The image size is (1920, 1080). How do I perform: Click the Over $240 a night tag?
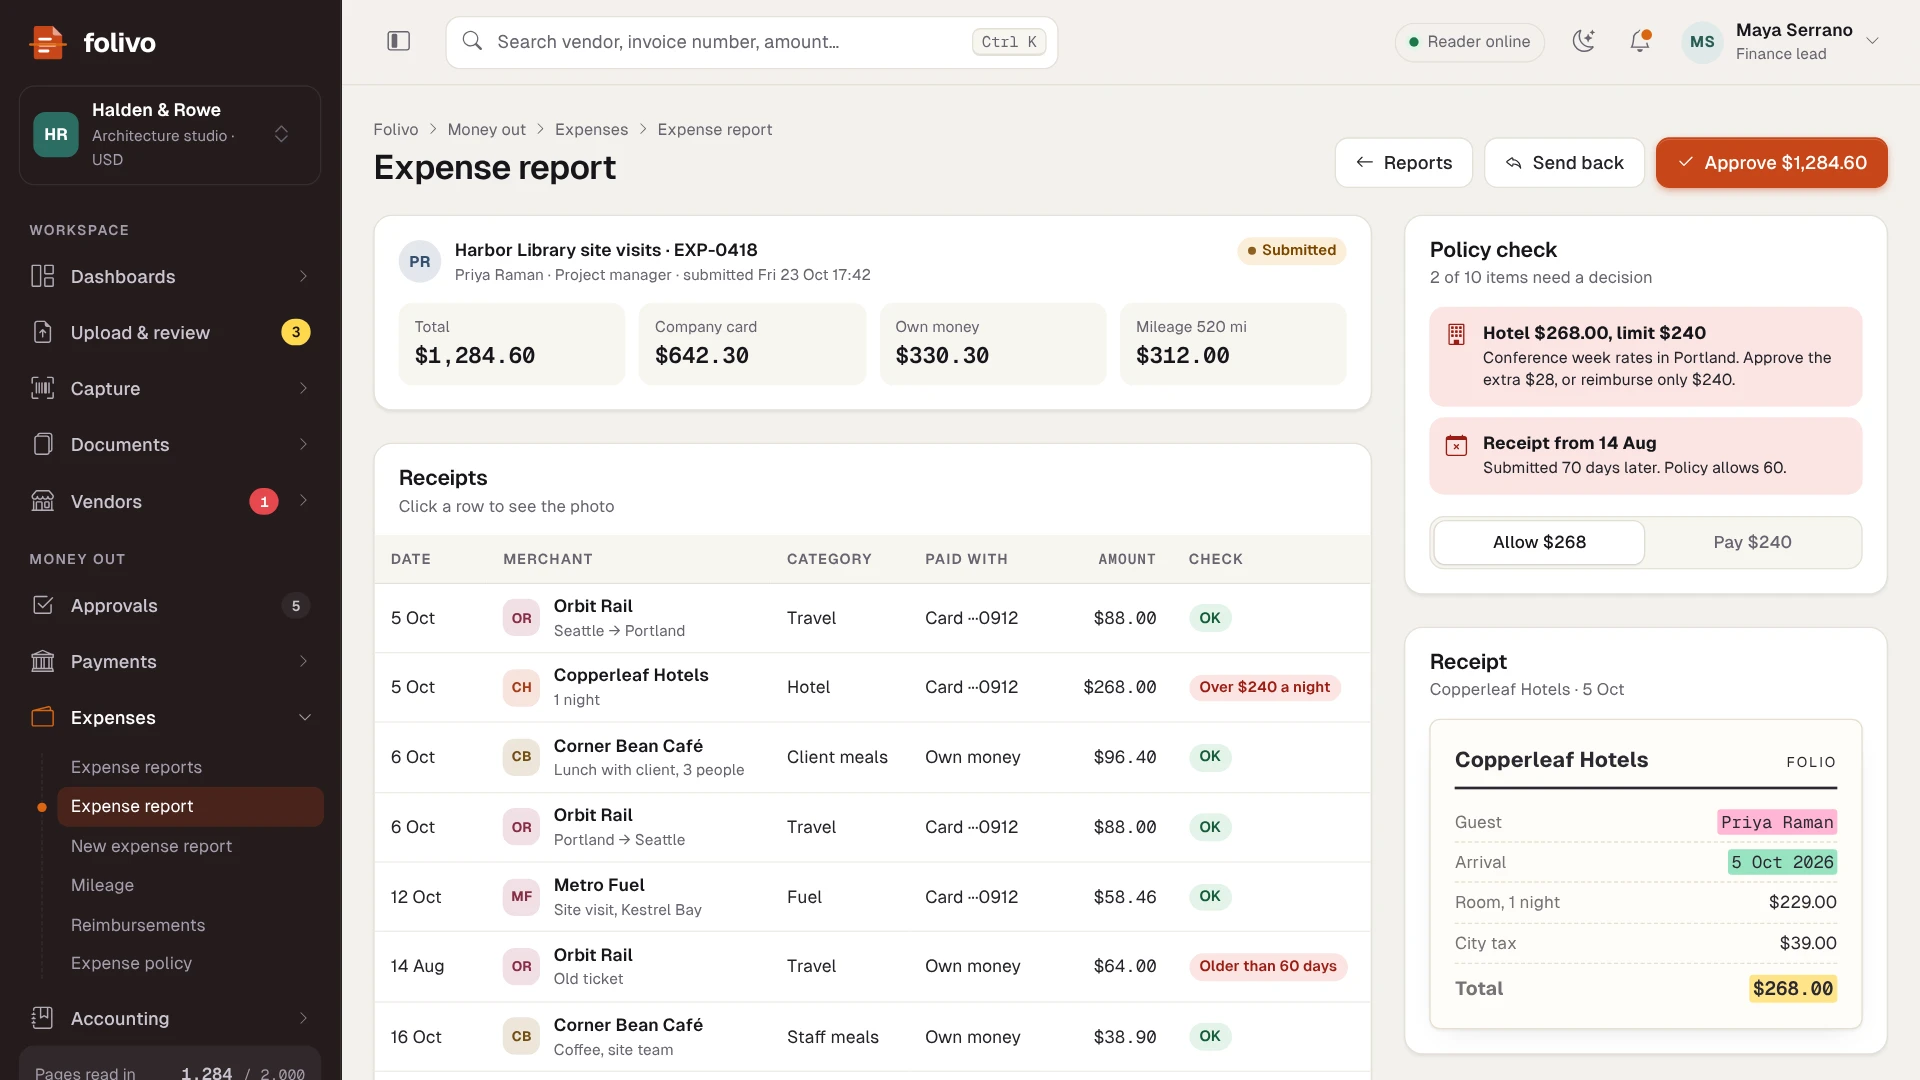1264,687
